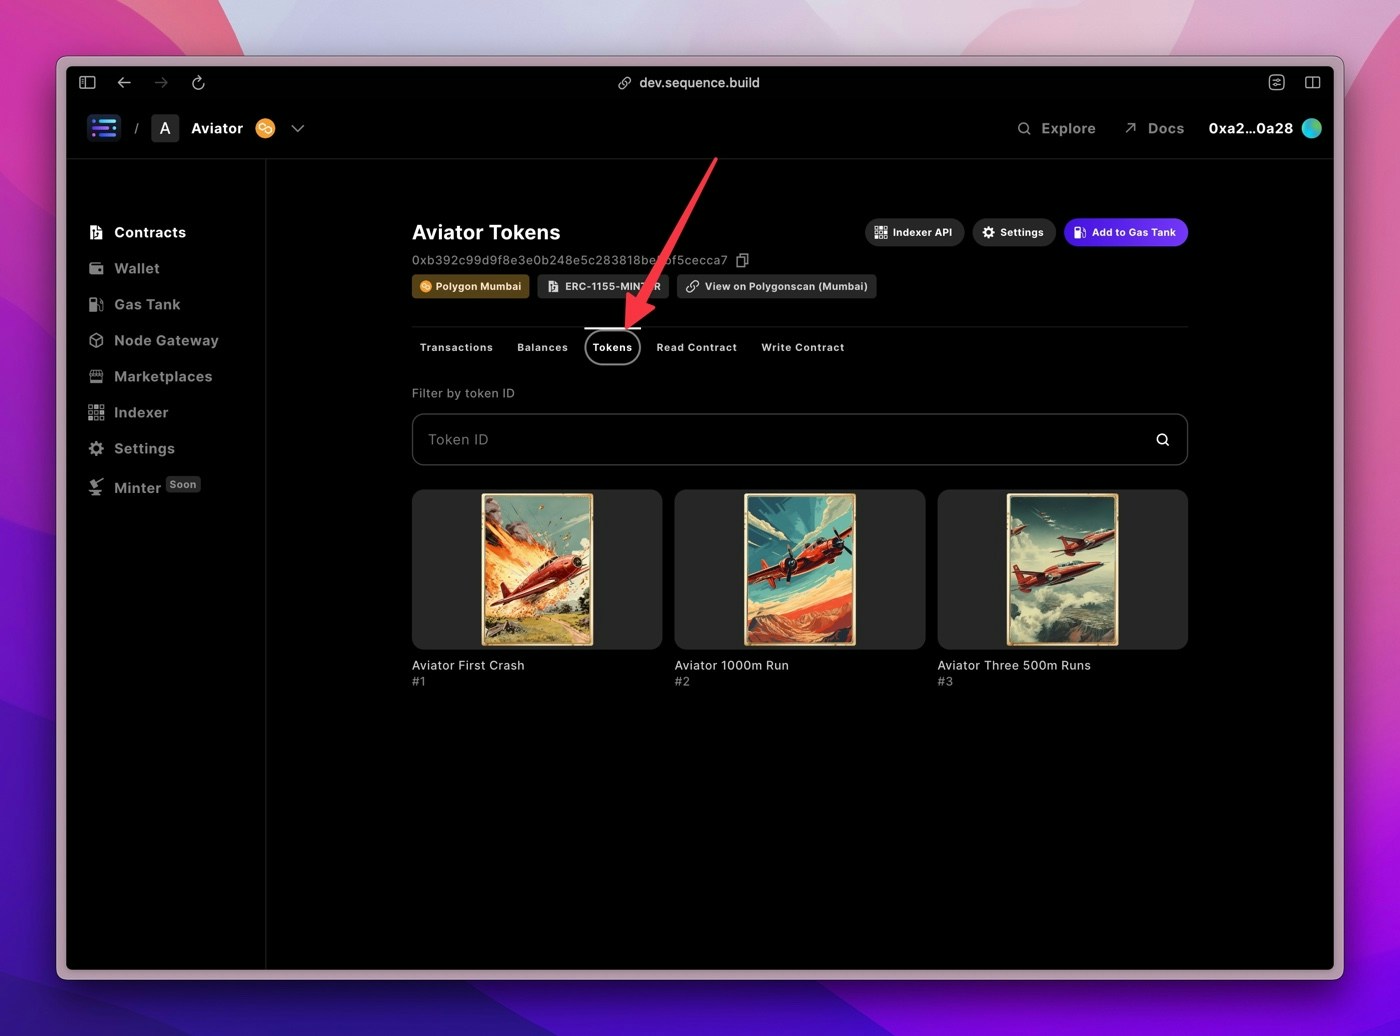Click the search icon in the Token ID field

(x=1162, y=440)
